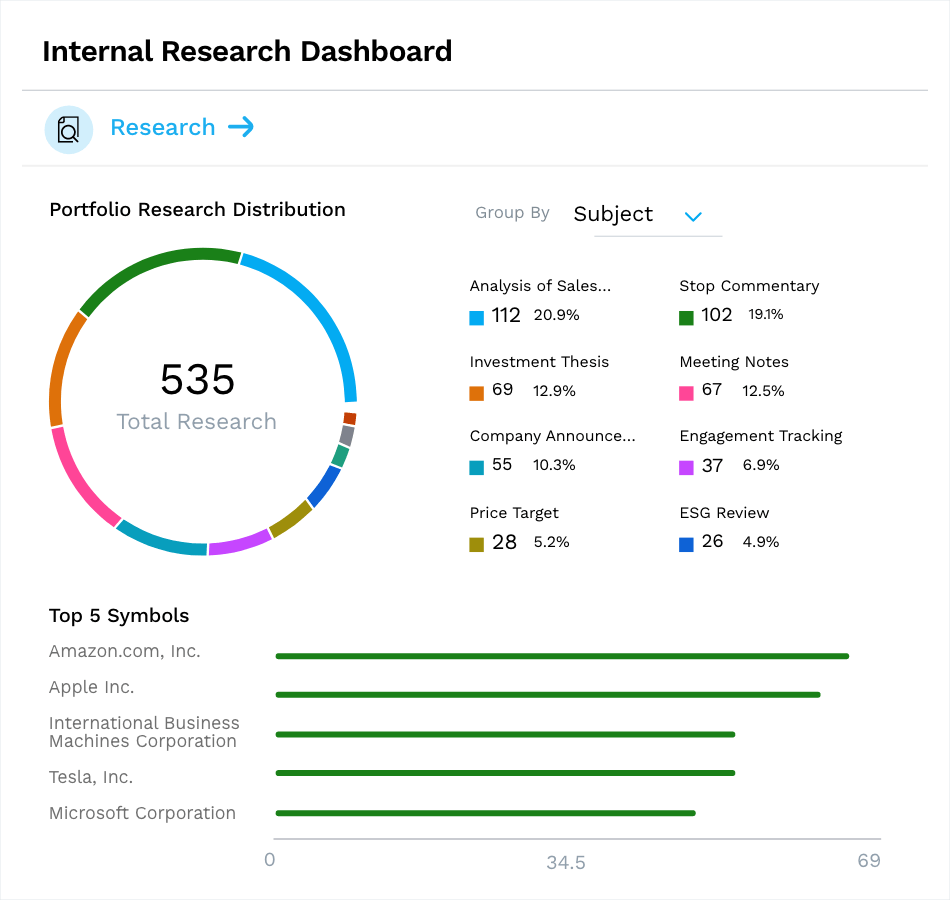Screen dimensions: 950x900
Task: Open the Research section
Action: pyautogui.click(x=163, y=127)
